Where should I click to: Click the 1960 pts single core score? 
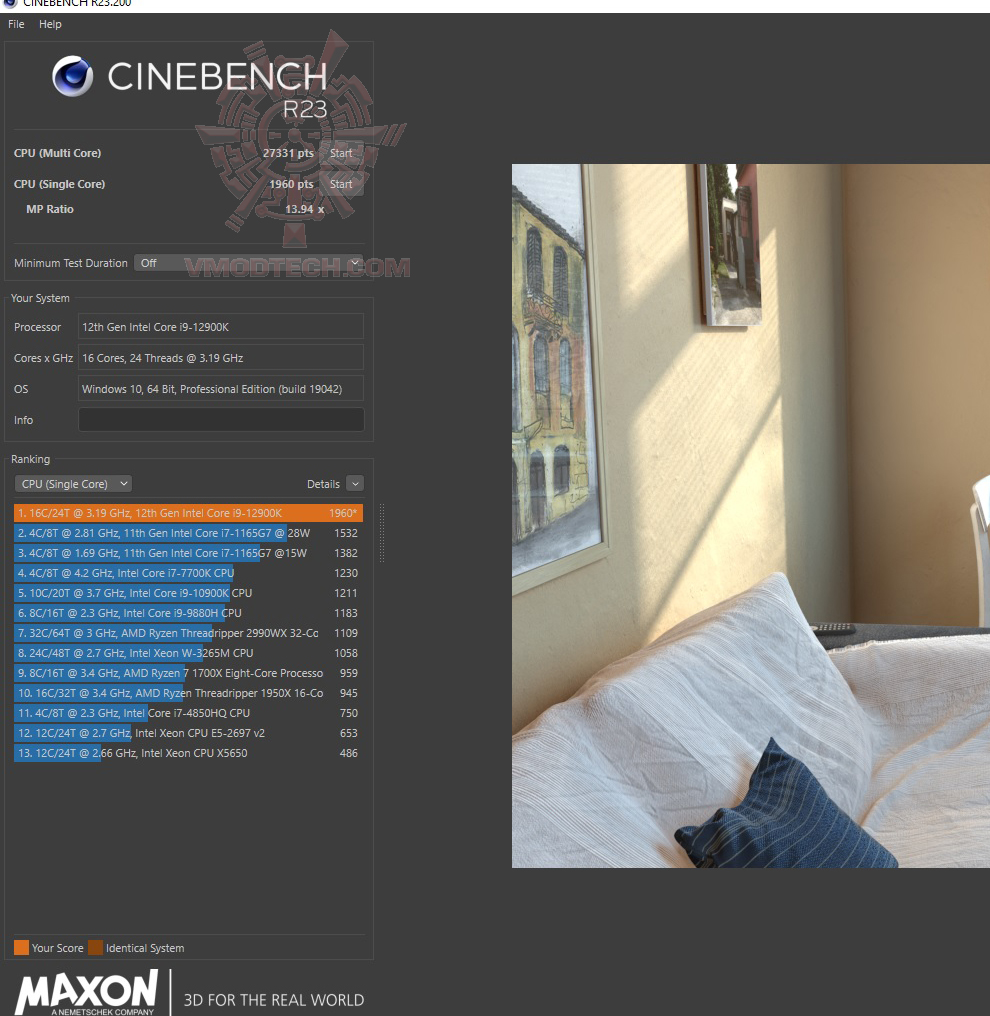(x=291, y=184)
